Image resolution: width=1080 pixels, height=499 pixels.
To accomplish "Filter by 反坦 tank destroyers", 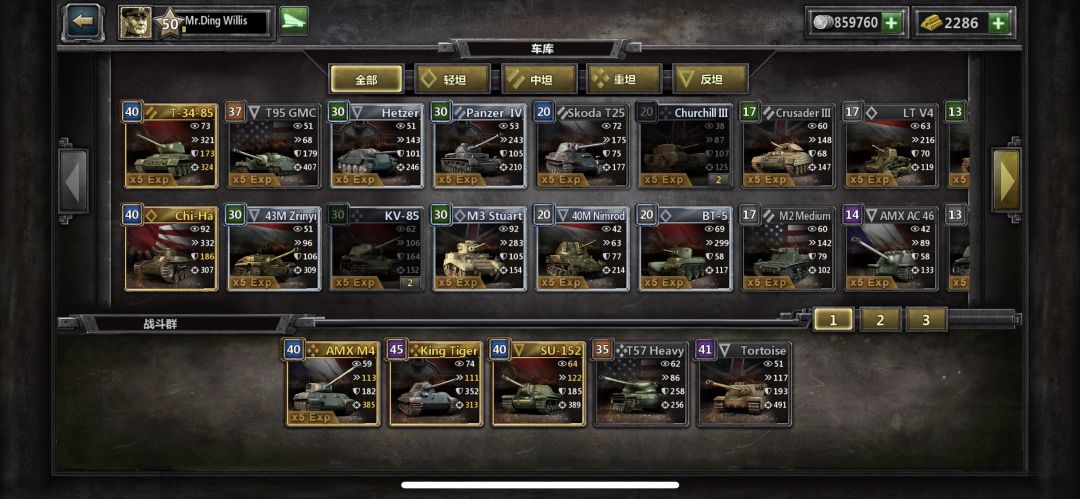I will pyautogui.click(x=711, y=79).
